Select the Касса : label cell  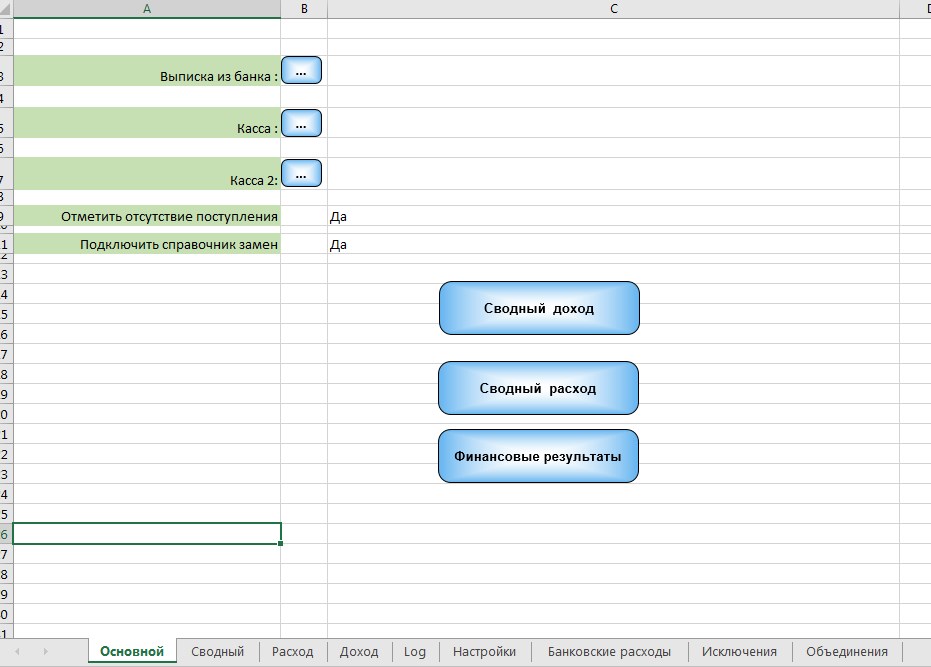tap(147, 123)
